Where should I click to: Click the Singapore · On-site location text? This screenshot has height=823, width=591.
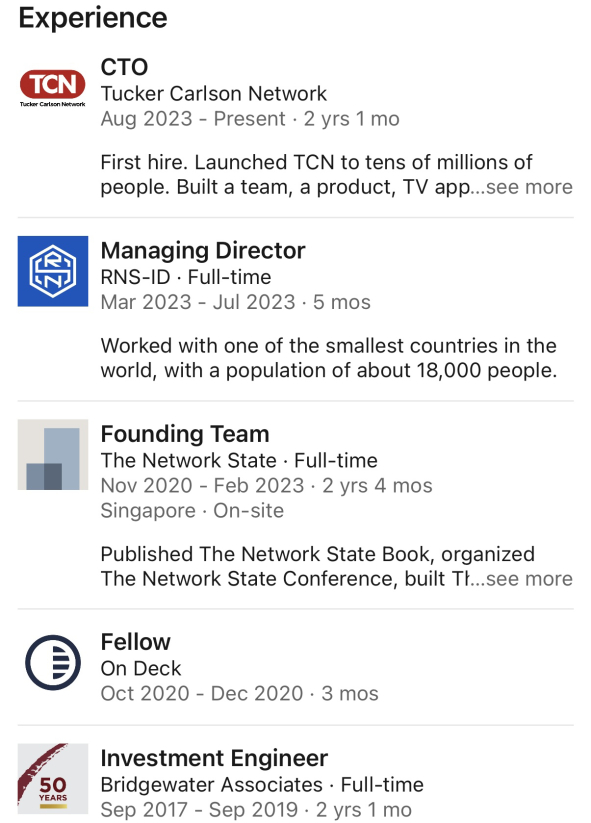pos(192,511)
